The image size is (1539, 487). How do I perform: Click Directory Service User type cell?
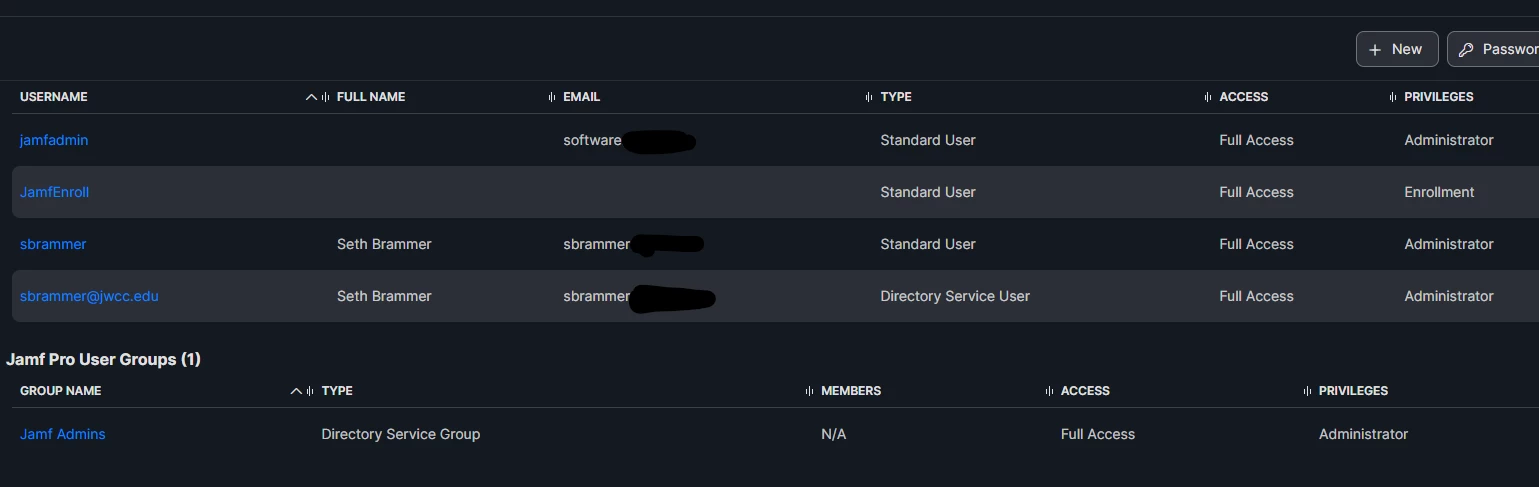[x=955, y=296]
